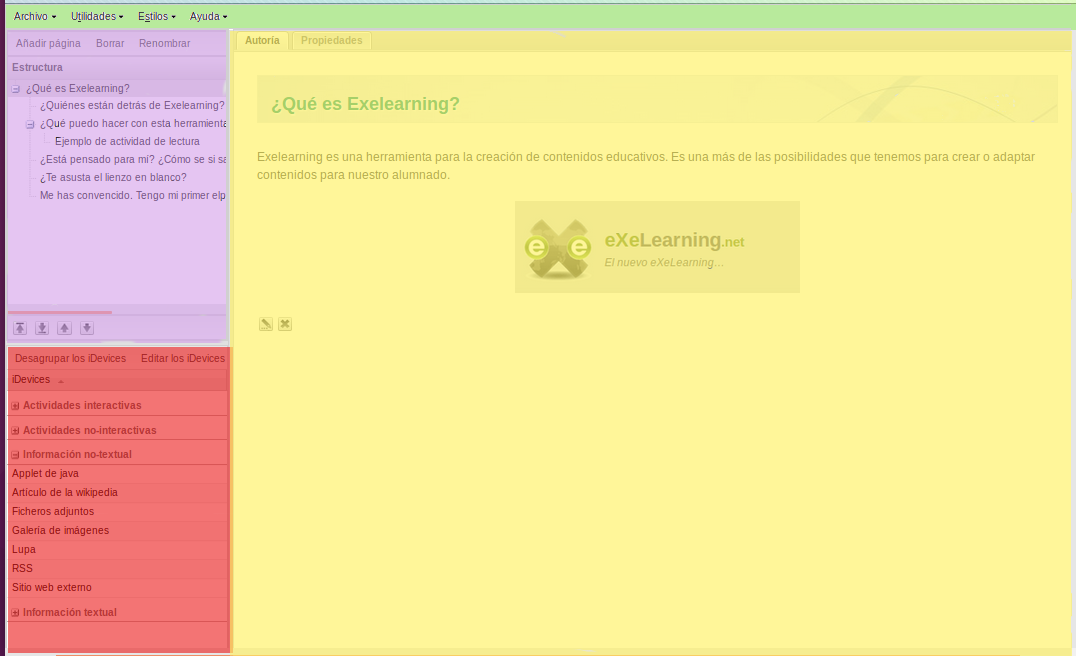Image resolution: width=1076 pixels, height=656 pixels.
Task: Click the move page up arrow icon
Action: click(65, 328)
